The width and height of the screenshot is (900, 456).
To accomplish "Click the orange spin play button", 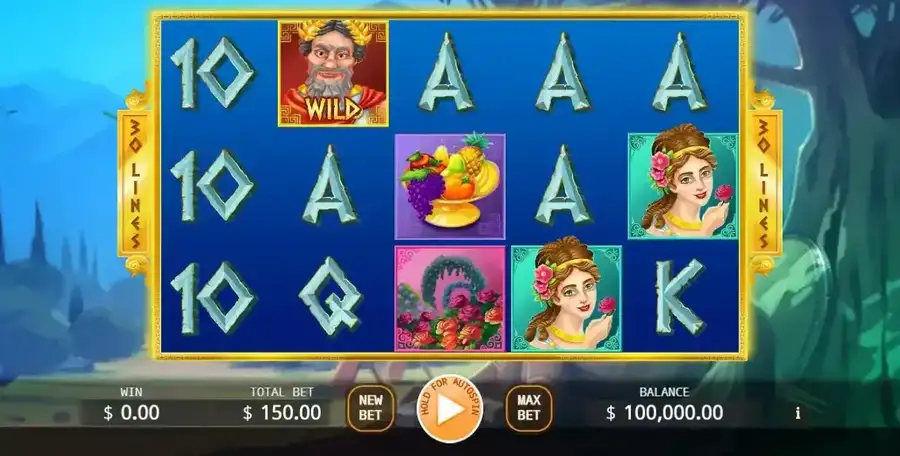I will point(449,408).
